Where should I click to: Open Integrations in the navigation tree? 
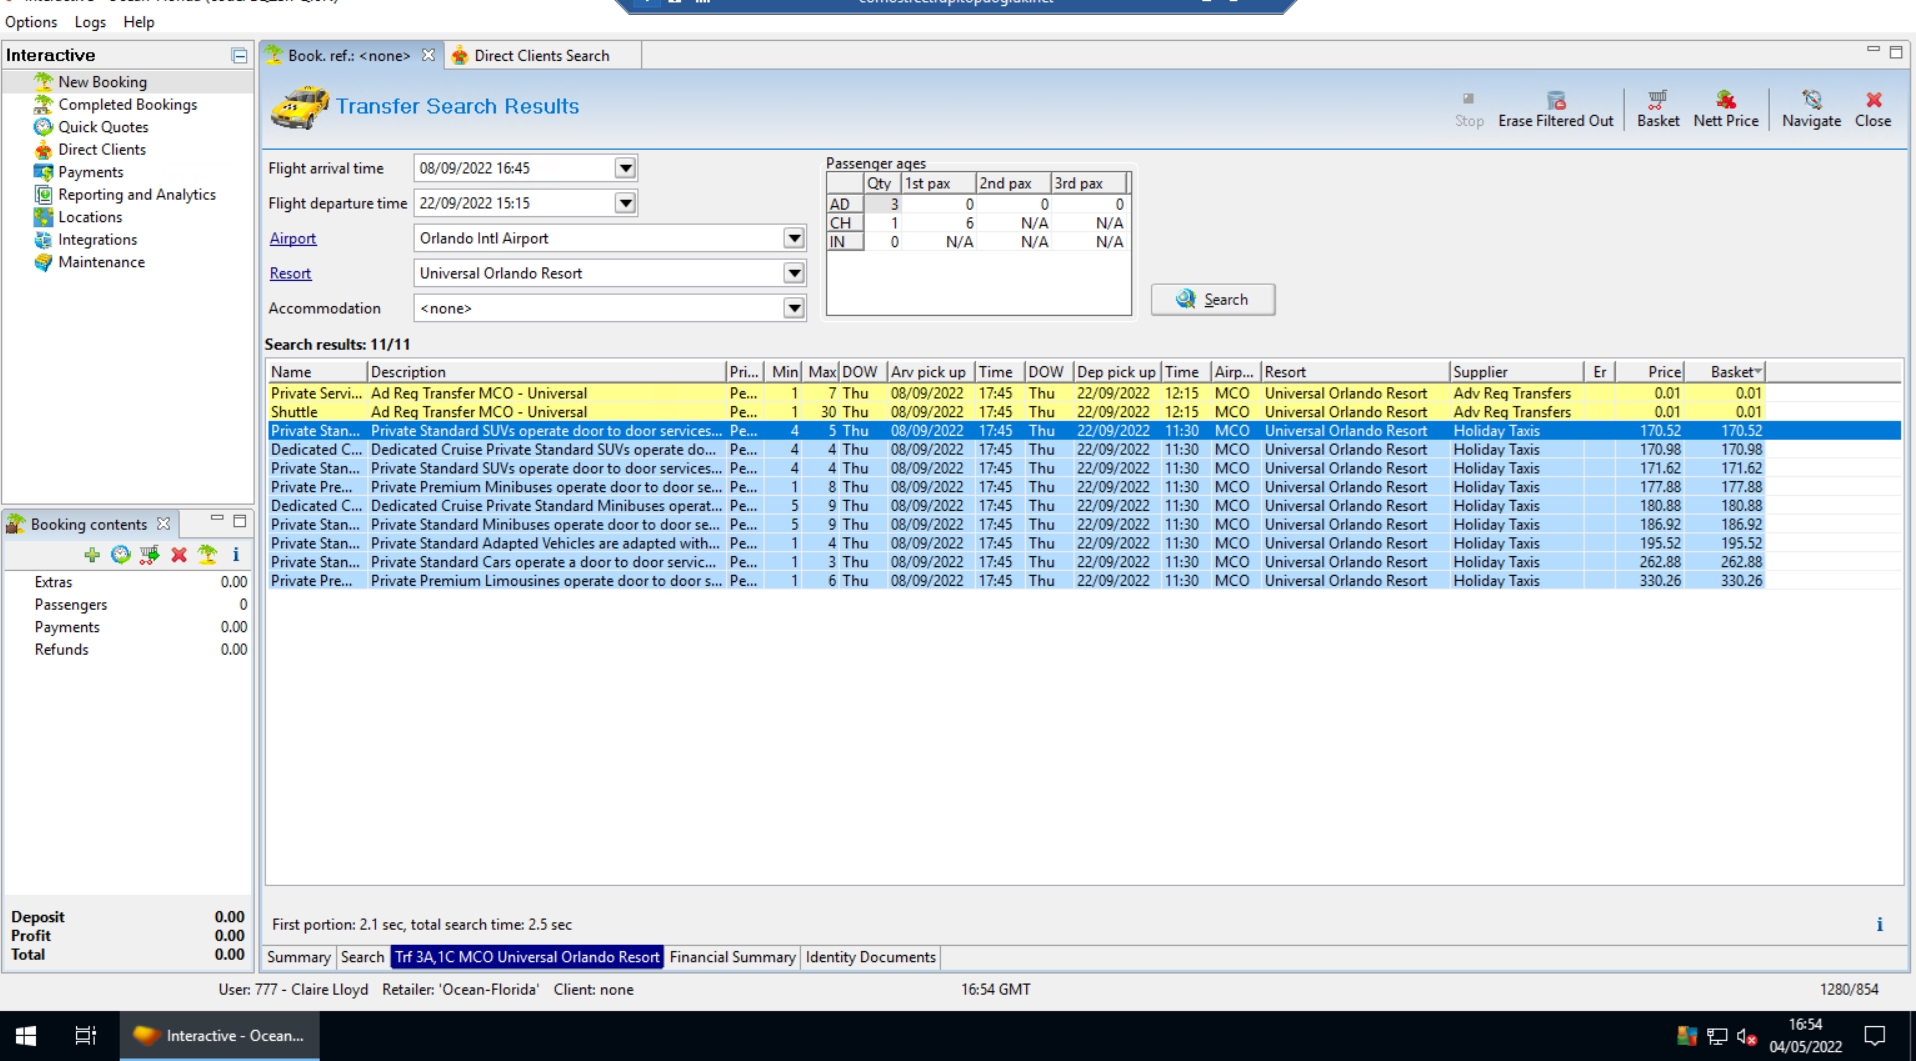coord(97,240)
